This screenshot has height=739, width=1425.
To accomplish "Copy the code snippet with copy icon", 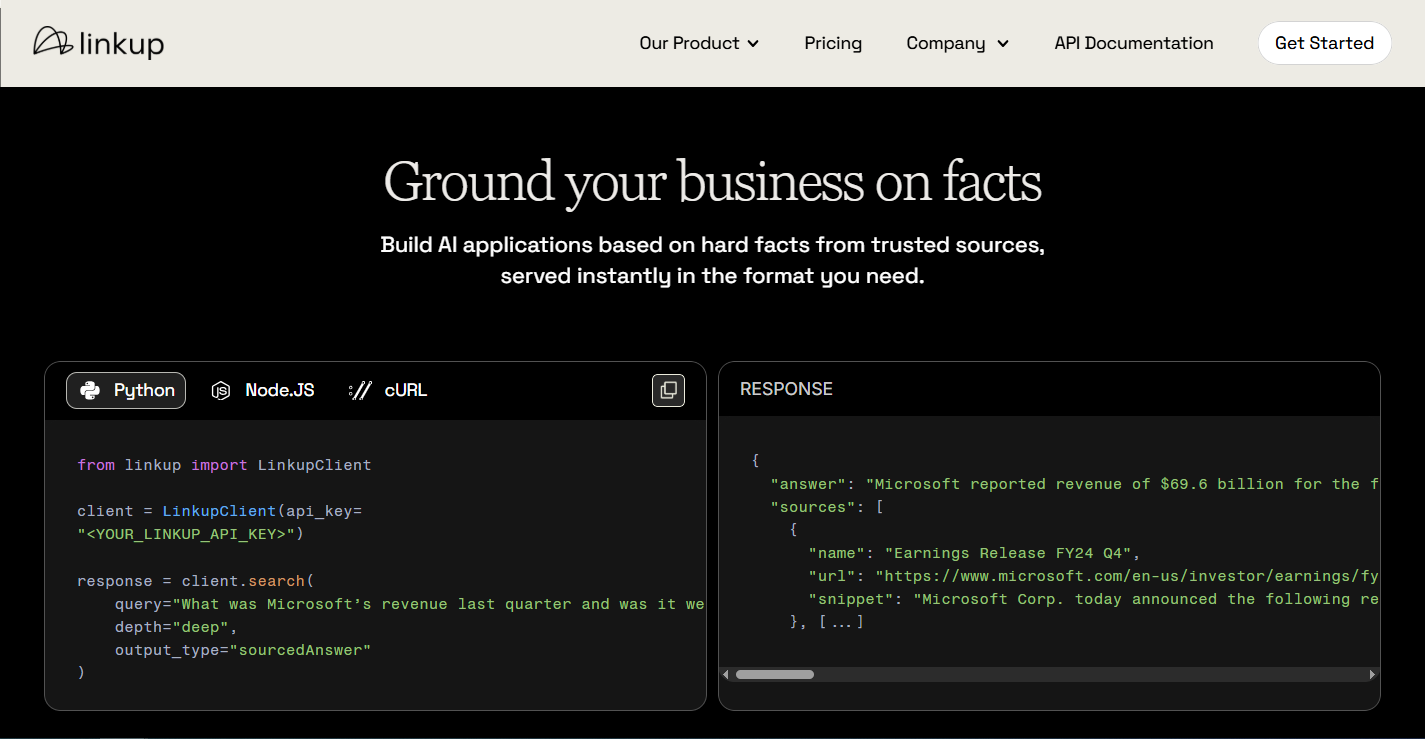I will point(668,390).
